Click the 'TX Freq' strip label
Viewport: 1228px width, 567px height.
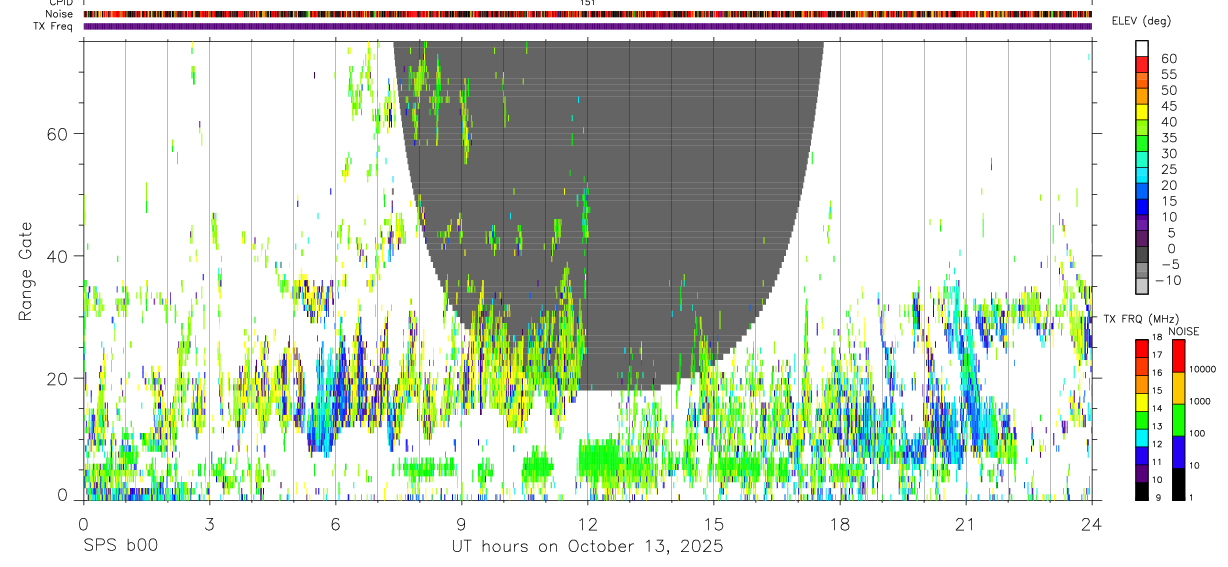coord(54,26)
